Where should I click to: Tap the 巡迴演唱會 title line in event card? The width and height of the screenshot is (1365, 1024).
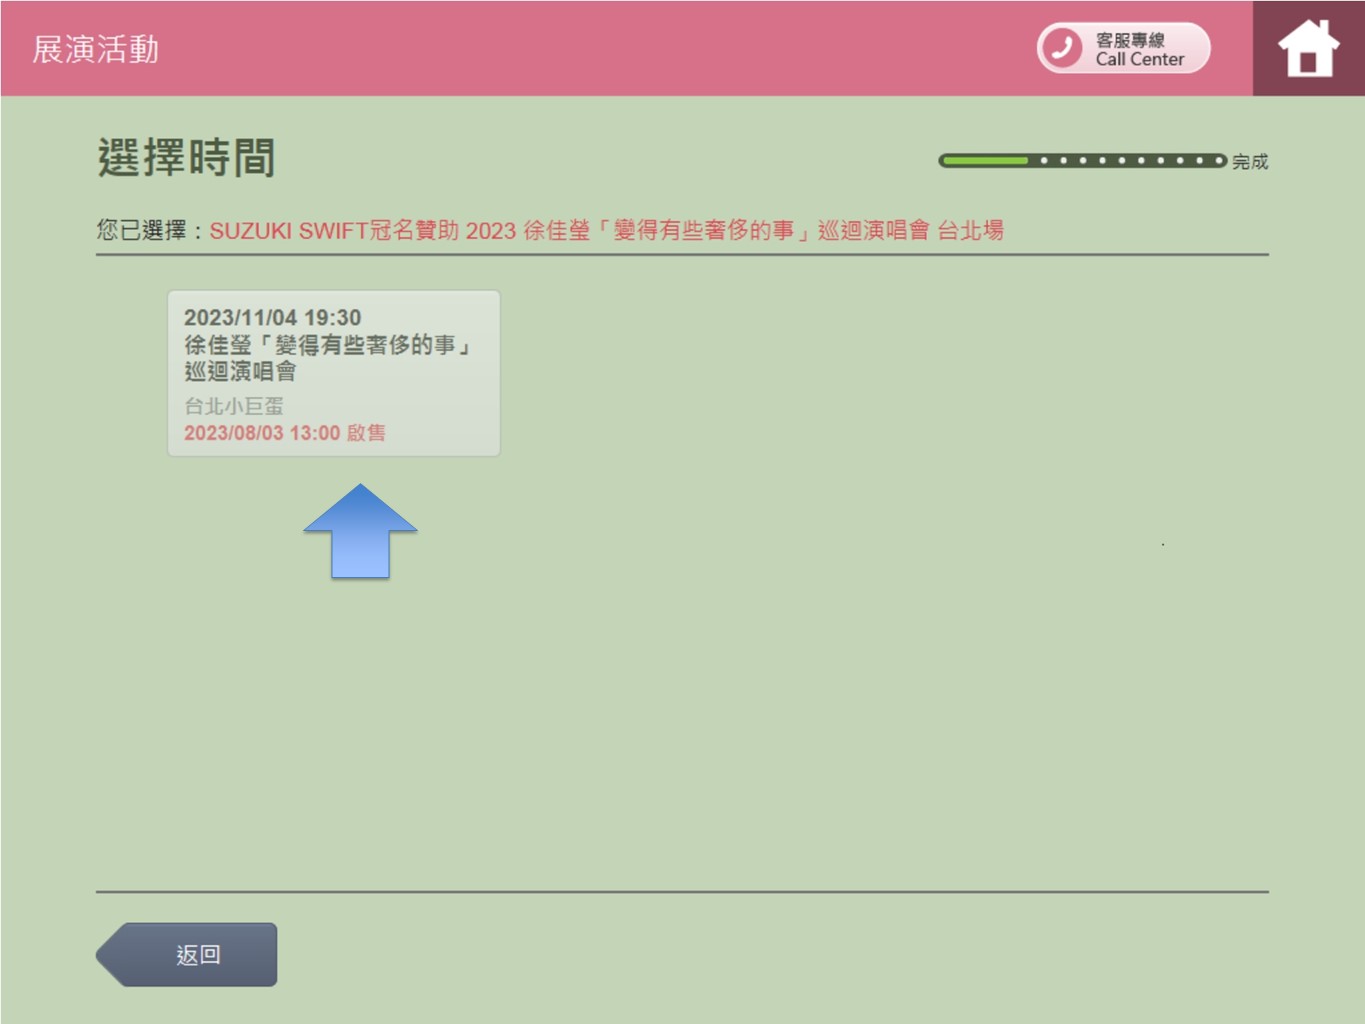[x=240, y=372]
